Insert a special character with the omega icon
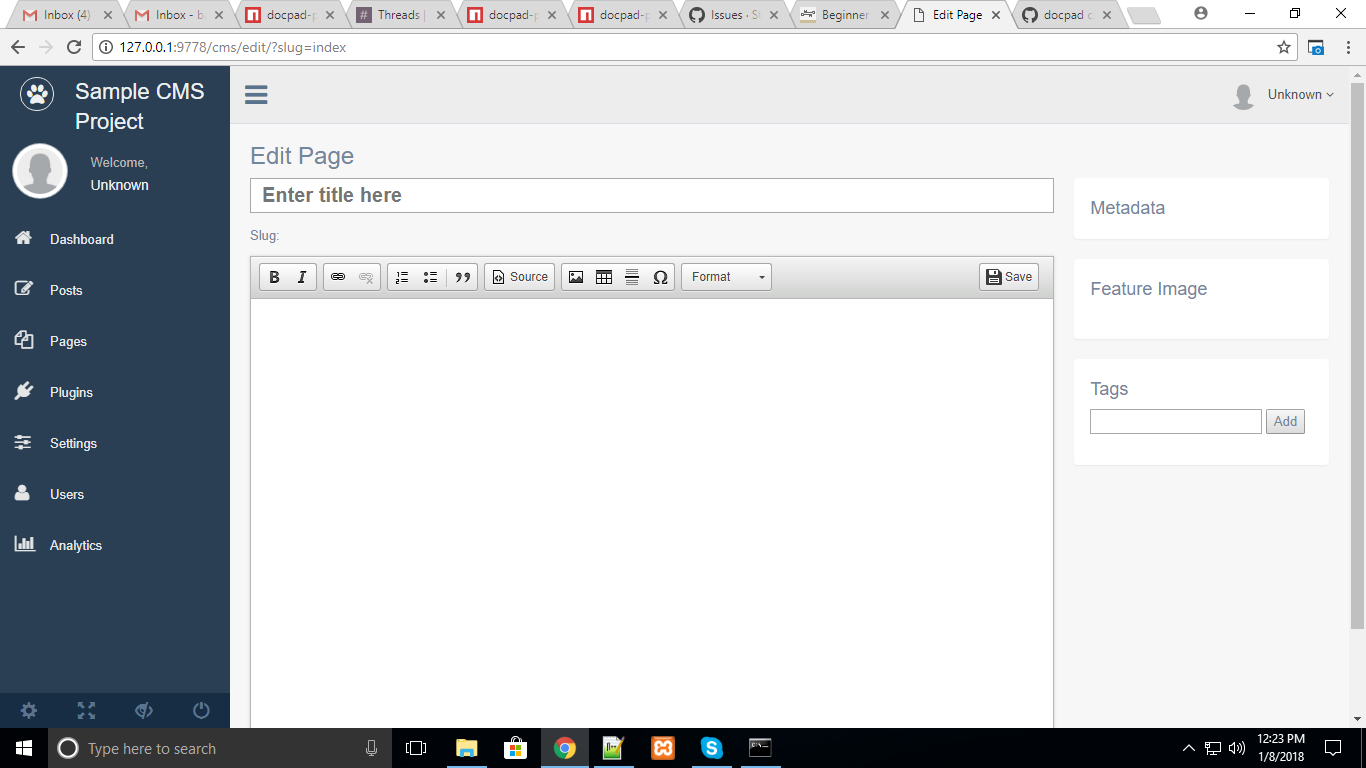The image size is (1366, 768). click(660, 277)
